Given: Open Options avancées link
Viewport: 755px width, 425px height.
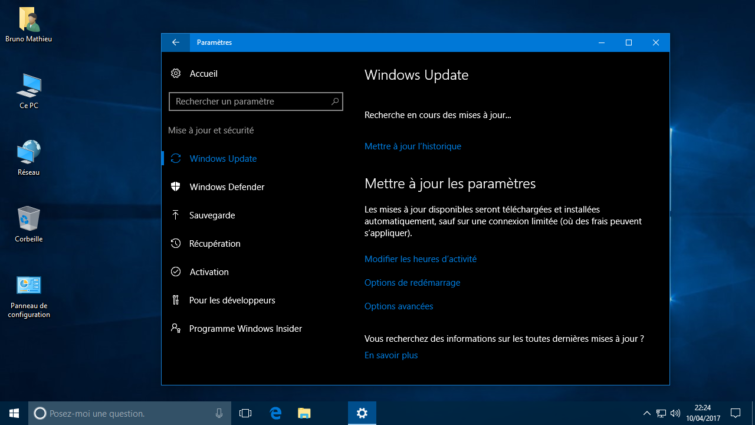Looking at the screenshot, I should point(399,306).
